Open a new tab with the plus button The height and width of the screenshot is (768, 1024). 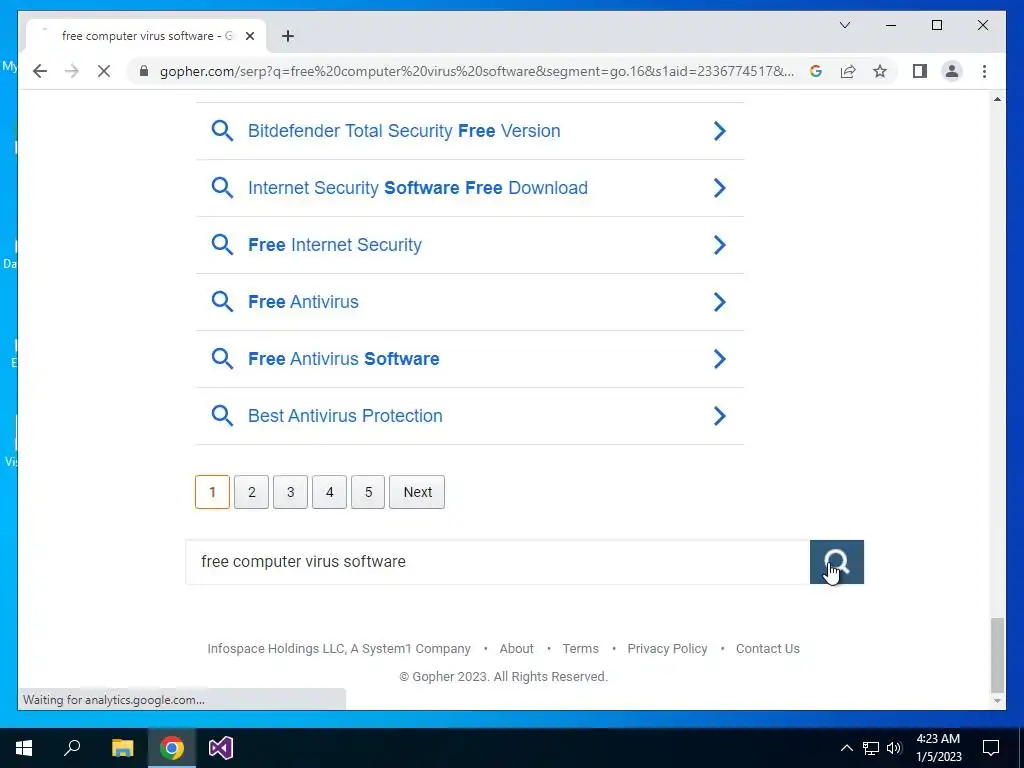(288, 36)
